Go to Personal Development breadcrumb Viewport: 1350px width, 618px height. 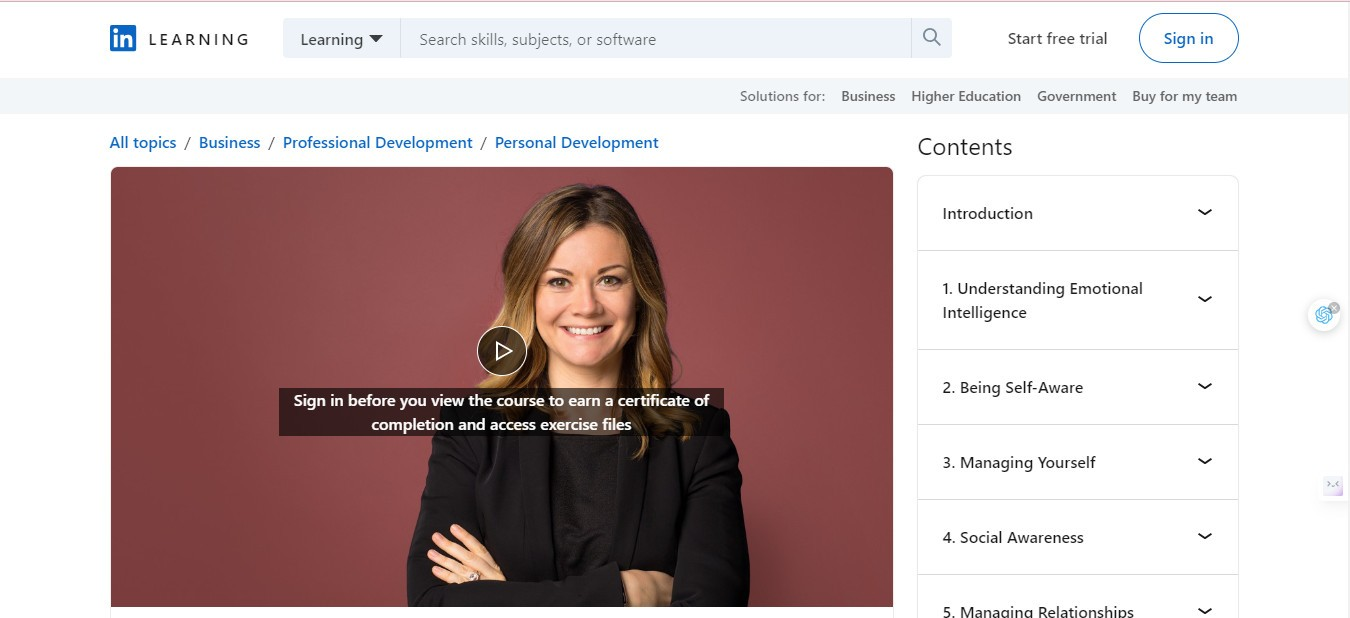pos(576,143)
